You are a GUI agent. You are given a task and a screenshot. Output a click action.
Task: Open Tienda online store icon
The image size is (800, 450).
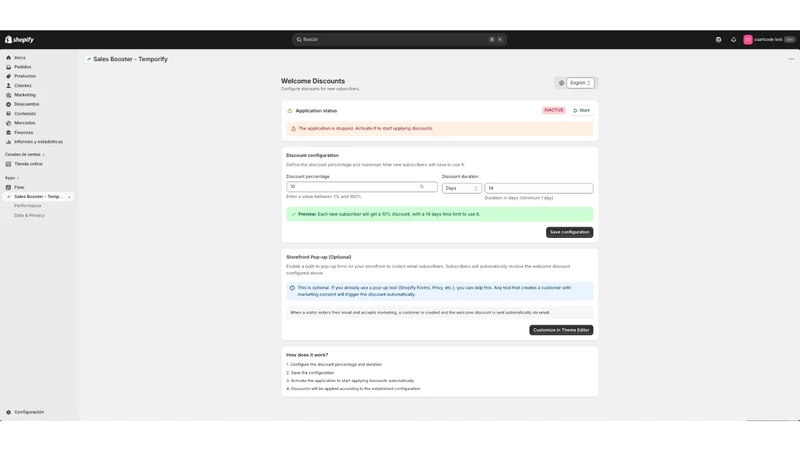click(x=8, y=164)
